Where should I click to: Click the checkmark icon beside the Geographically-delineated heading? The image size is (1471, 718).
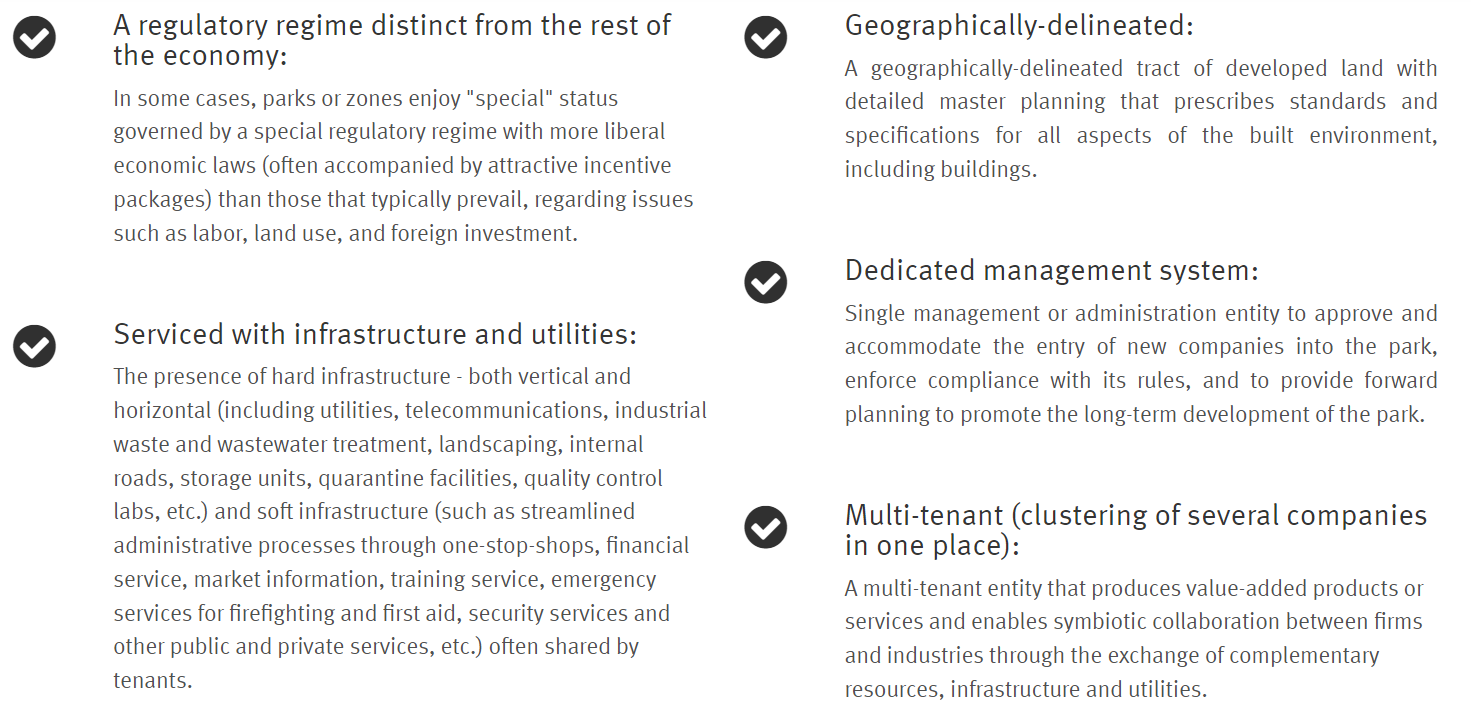tap(766, 38)
